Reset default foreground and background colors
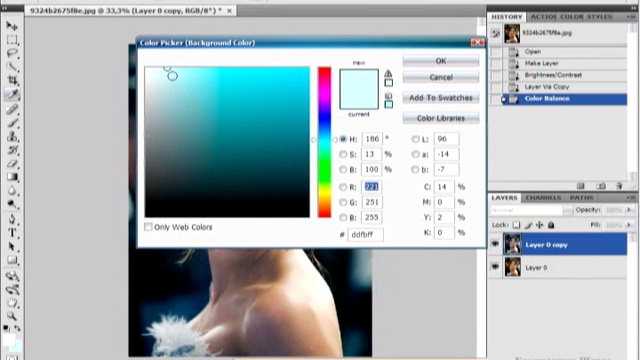 click(x=6, y=328)
